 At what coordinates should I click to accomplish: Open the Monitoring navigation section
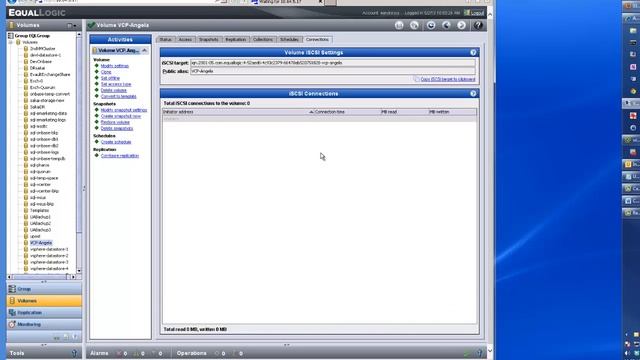click(44, 324)
